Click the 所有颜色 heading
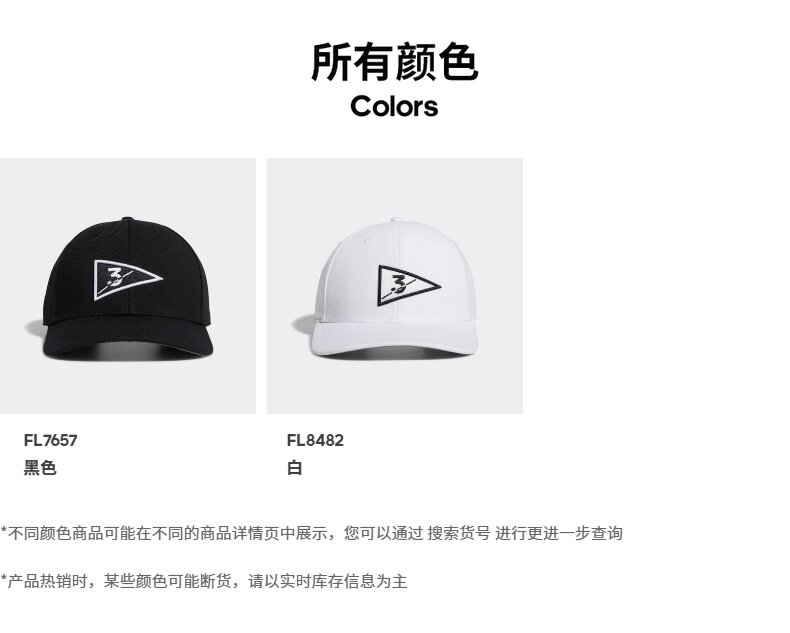 [x=394, y=62]
